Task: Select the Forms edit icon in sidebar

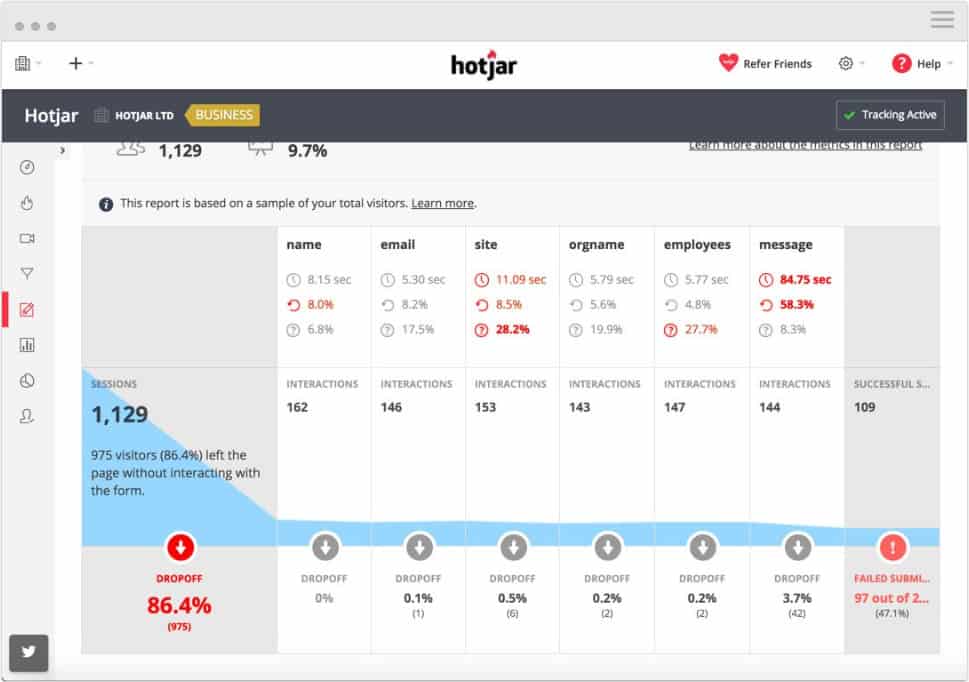Action: (27, 309)
